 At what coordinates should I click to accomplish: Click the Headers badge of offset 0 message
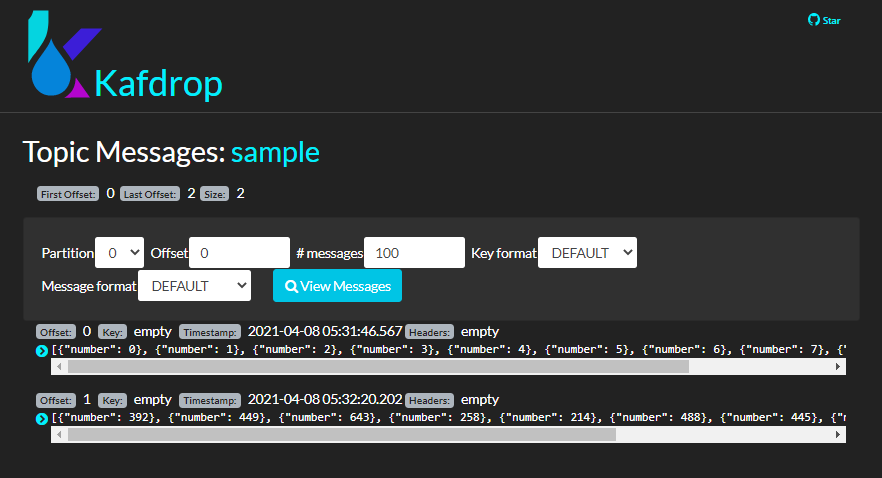click(429, 332)
